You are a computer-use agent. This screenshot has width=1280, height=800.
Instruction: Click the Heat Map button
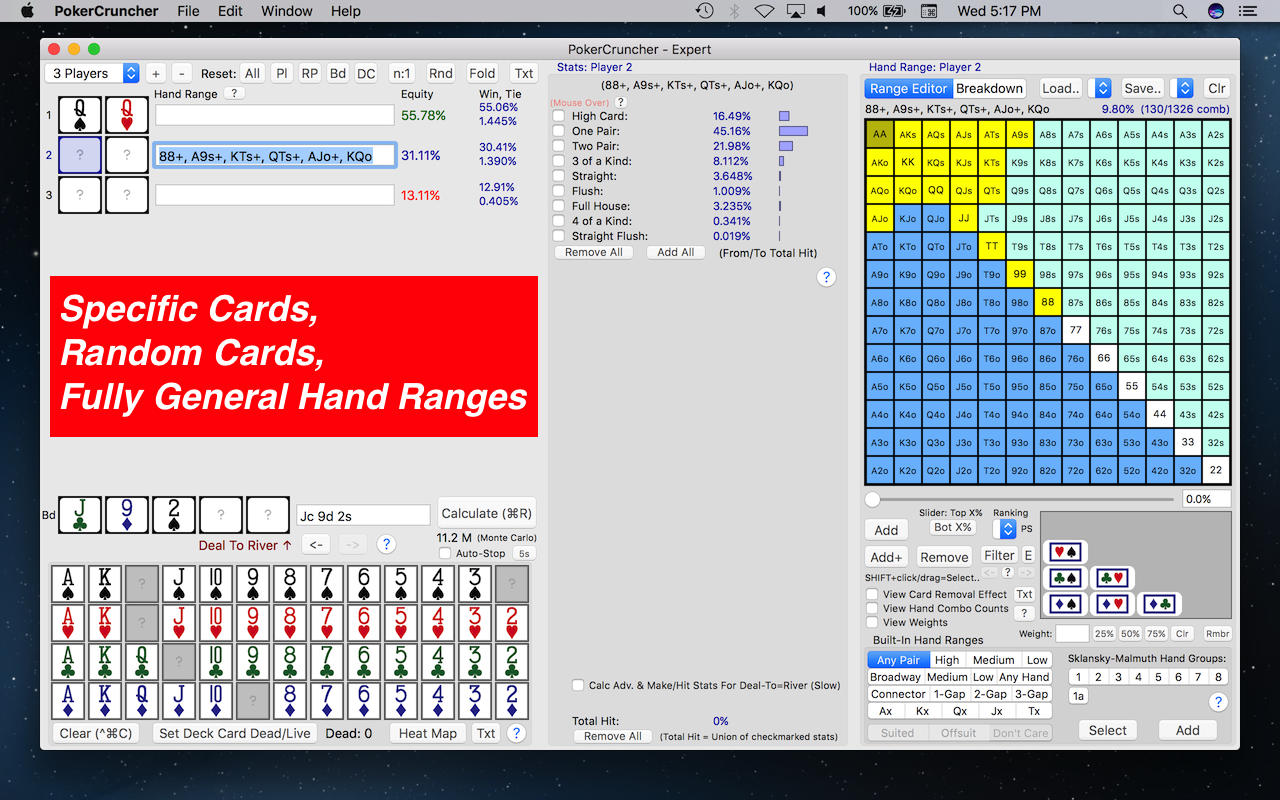(x=427, y=733)
